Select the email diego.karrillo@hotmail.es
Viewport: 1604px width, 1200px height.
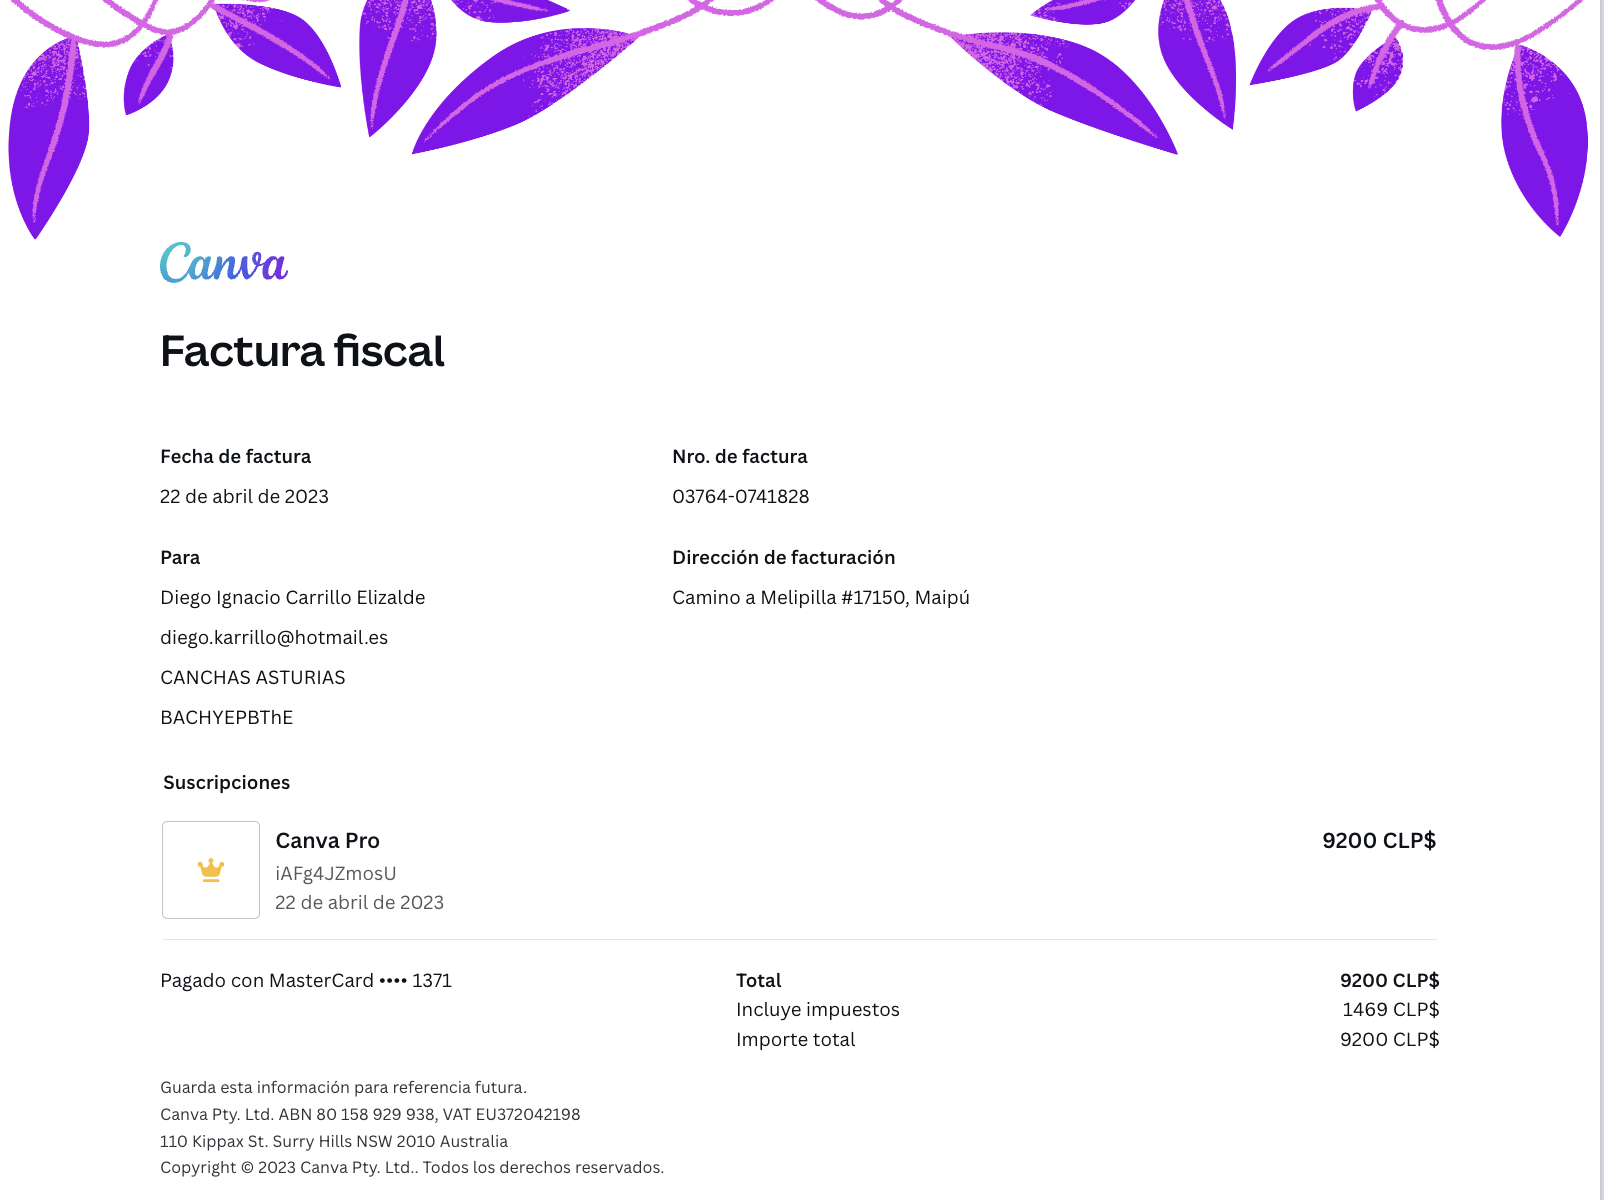[x=274, y=638]
